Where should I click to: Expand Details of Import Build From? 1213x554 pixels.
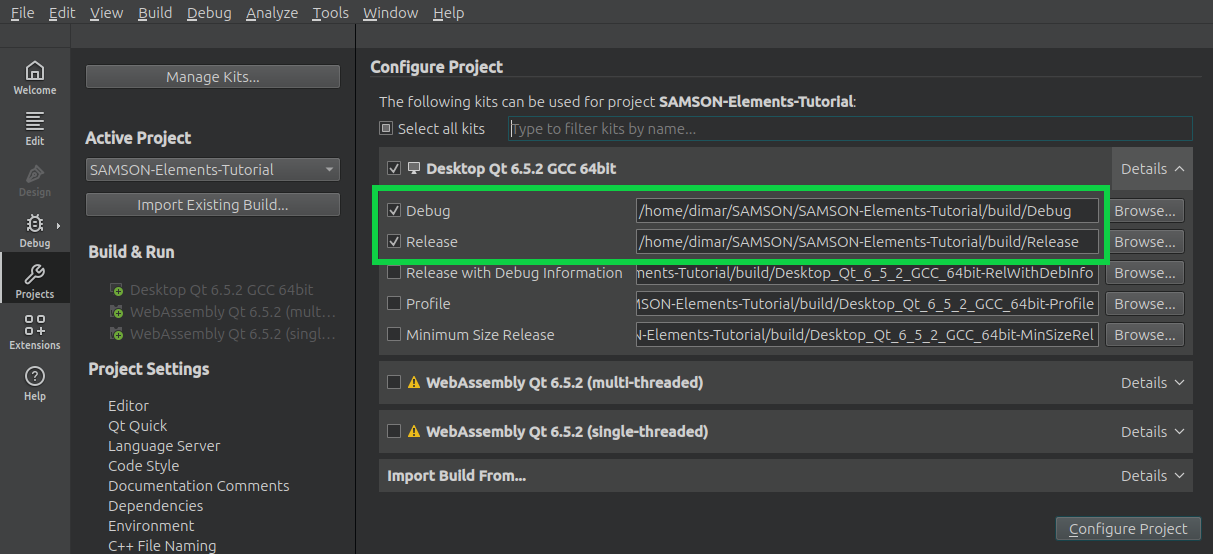[1152, 476]
